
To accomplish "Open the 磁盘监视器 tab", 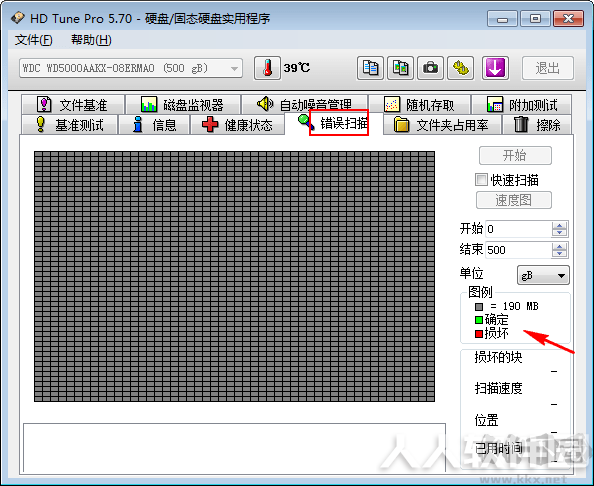I will click(x=183, y=105).
